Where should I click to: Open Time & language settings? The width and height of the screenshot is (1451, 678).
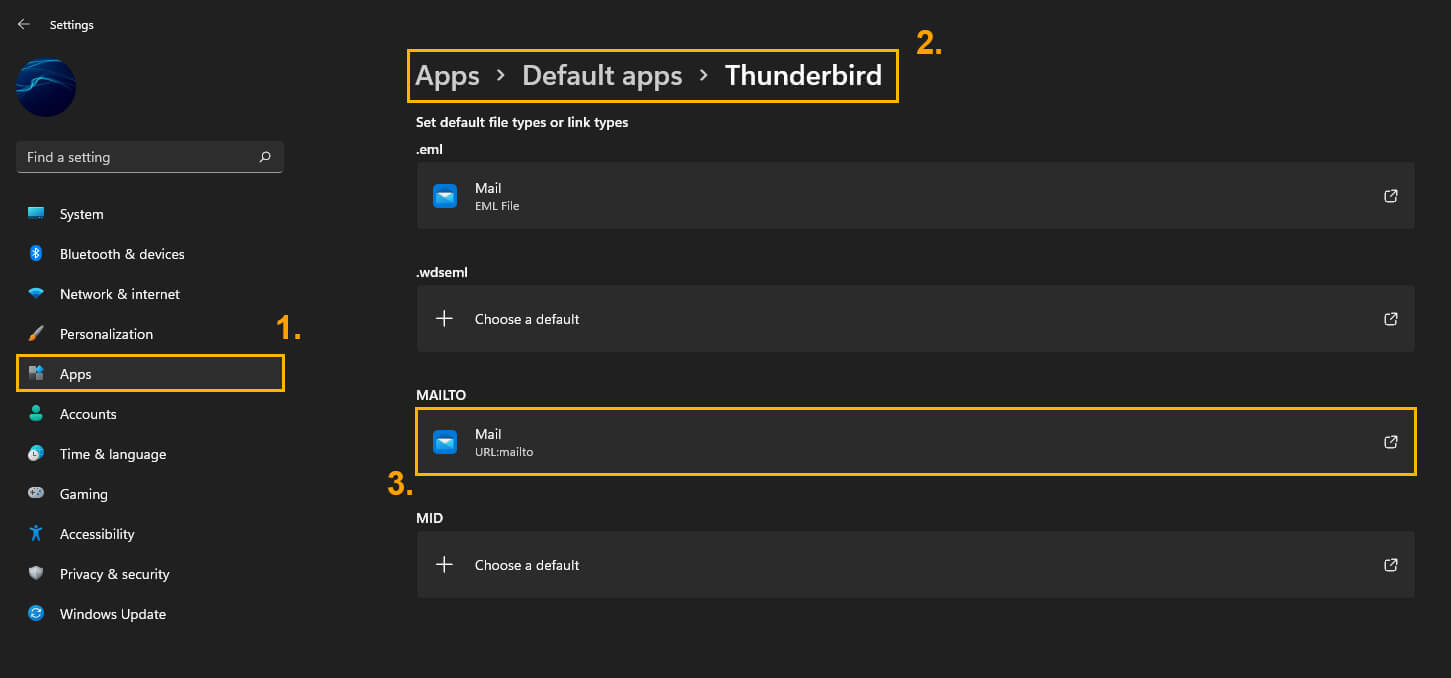150,454
